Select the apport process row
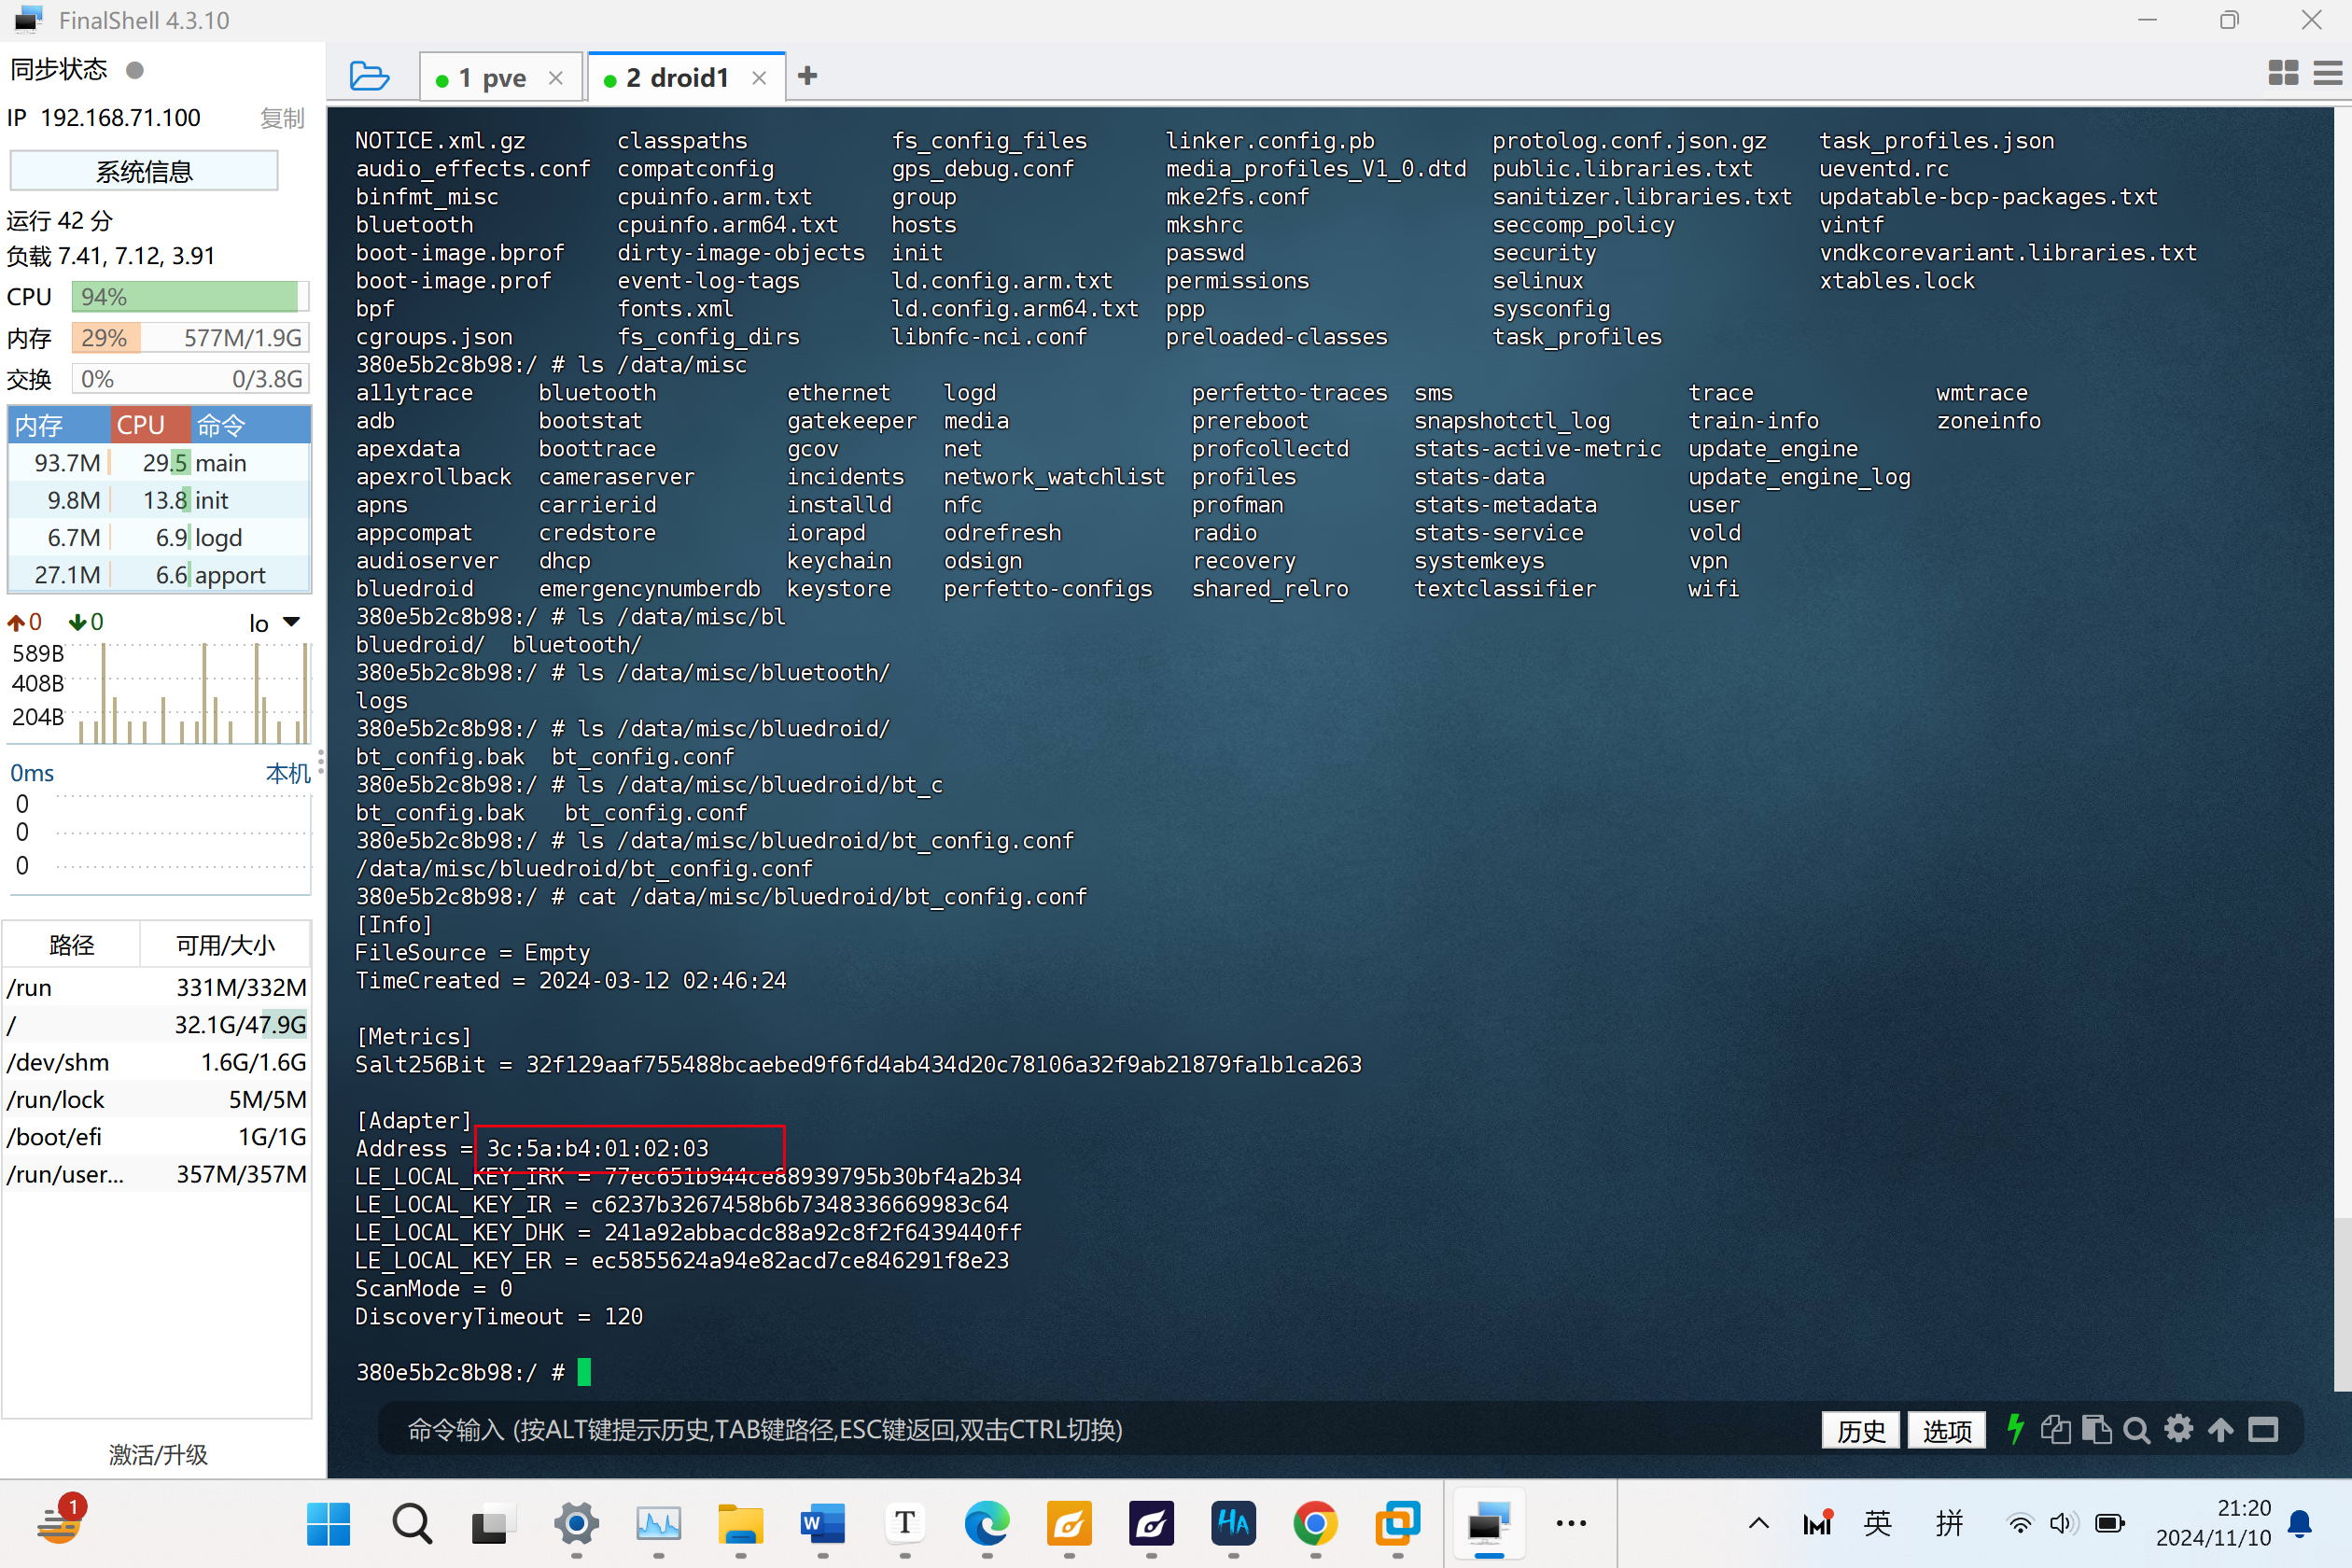 coord(159,575)
